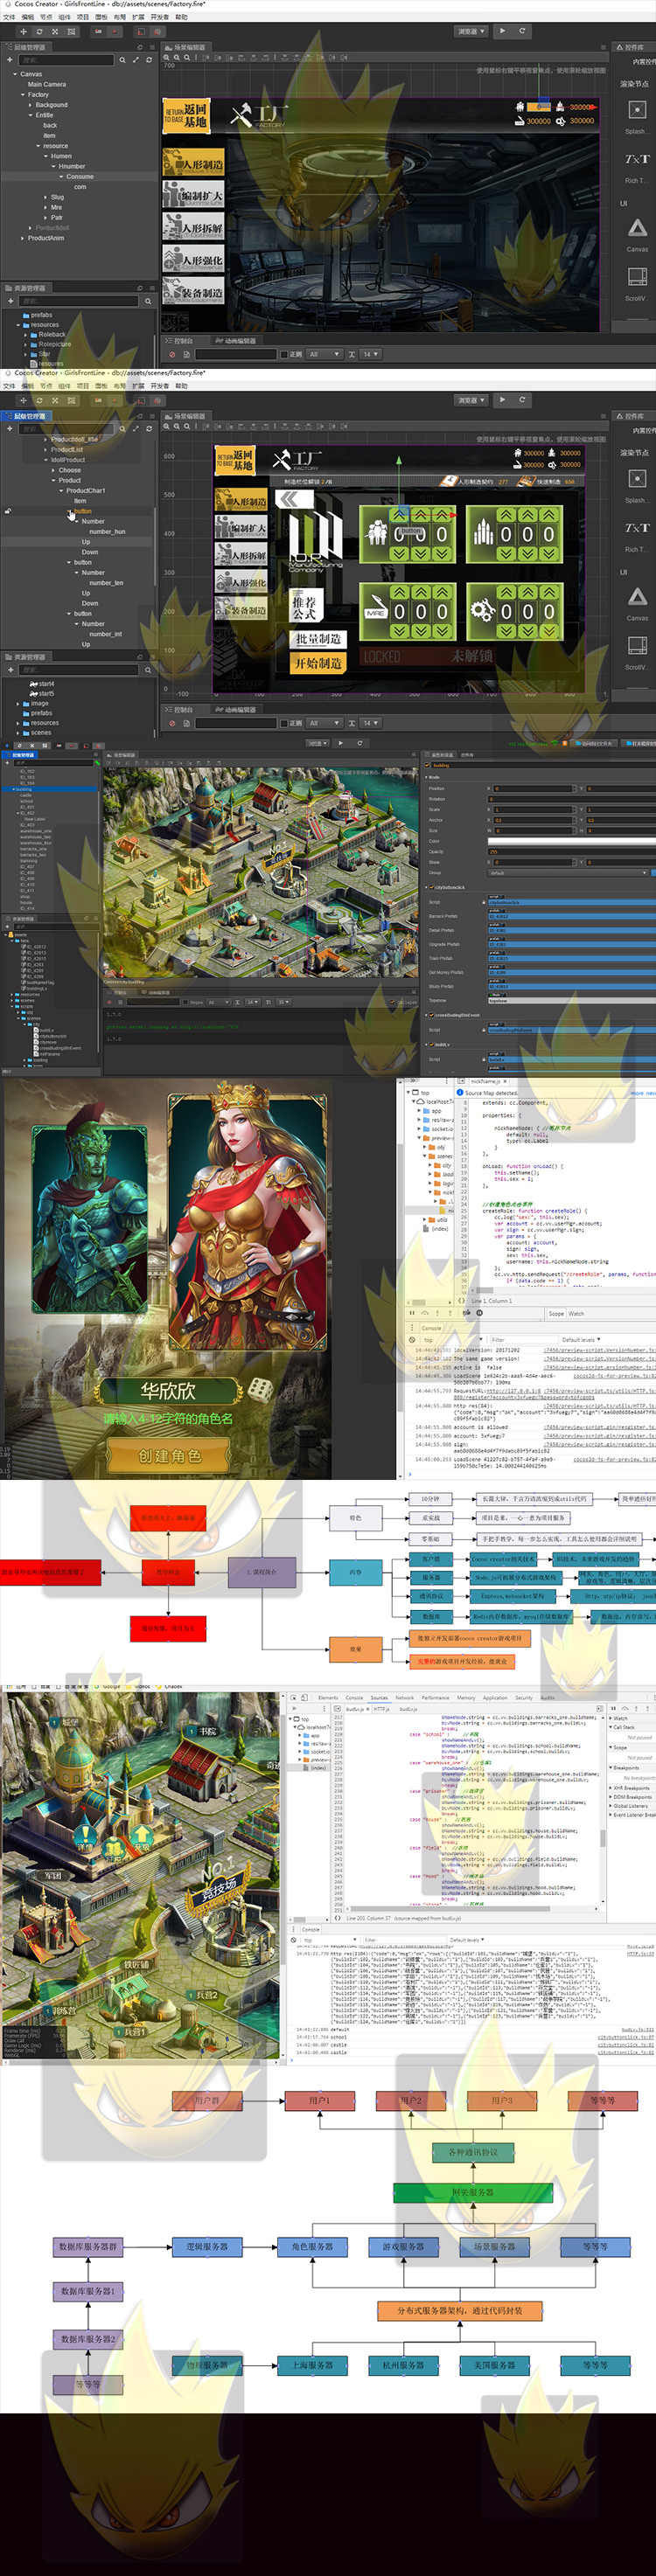Add the Splash sprite widget in the first Cocos window
Viewport: 656px width, 2576px height.
pos(636,109)
